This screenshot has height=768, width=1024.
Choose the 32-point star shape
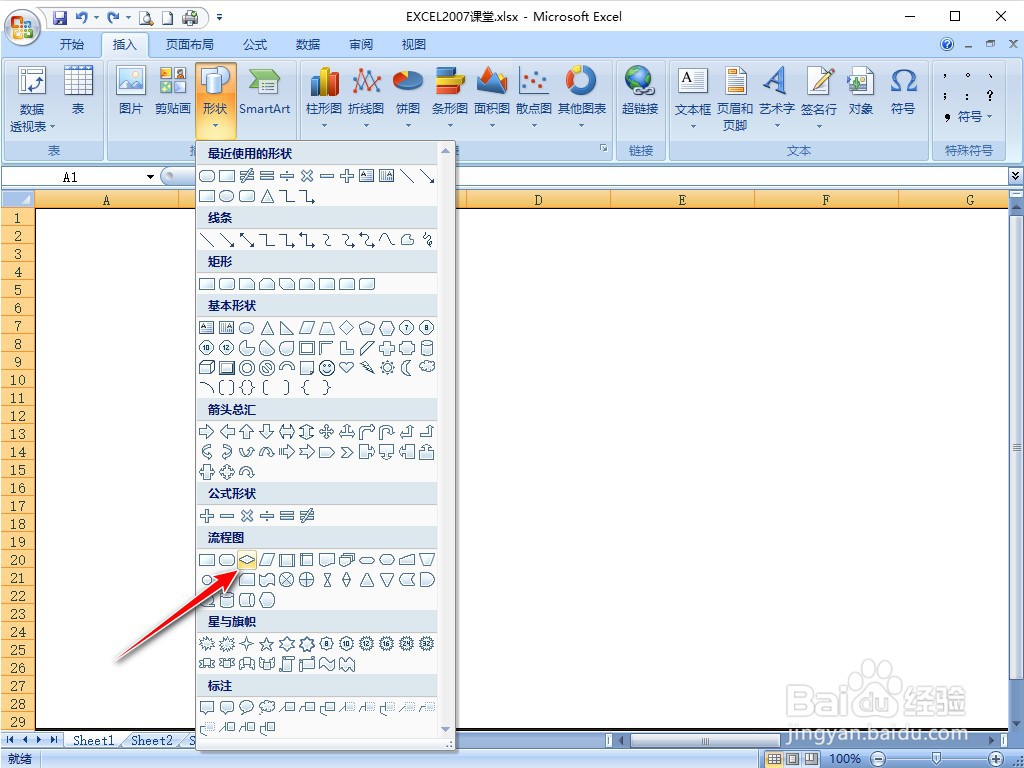pos(427,644)
